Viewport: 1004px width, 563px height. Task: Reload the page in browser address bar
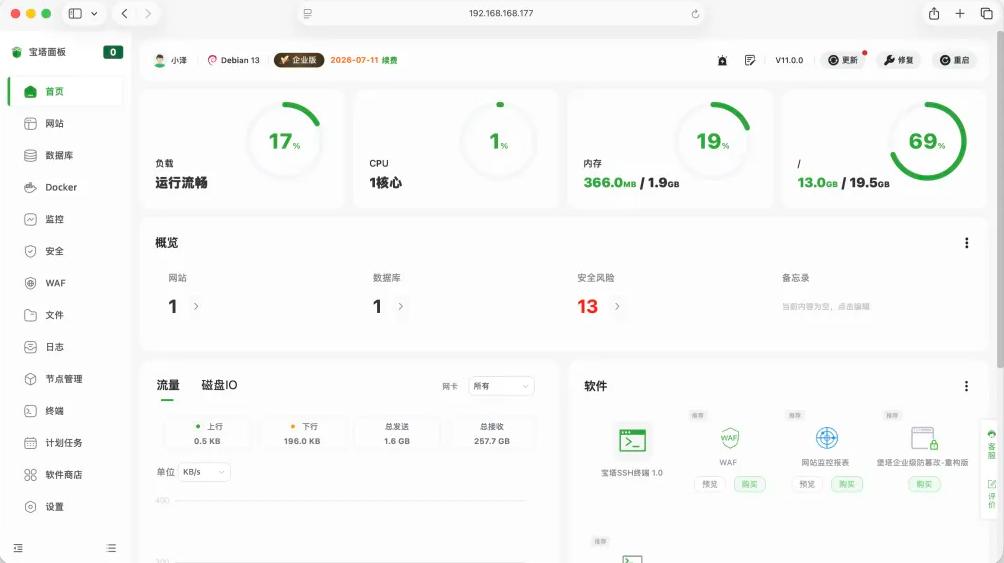(x=695, y=13)
